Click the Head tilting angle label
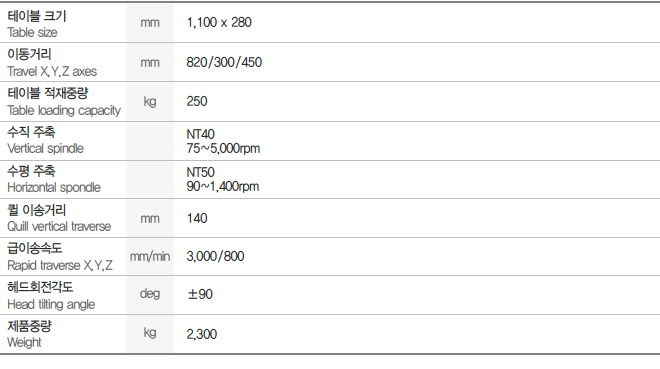 [x=51, y=304]
